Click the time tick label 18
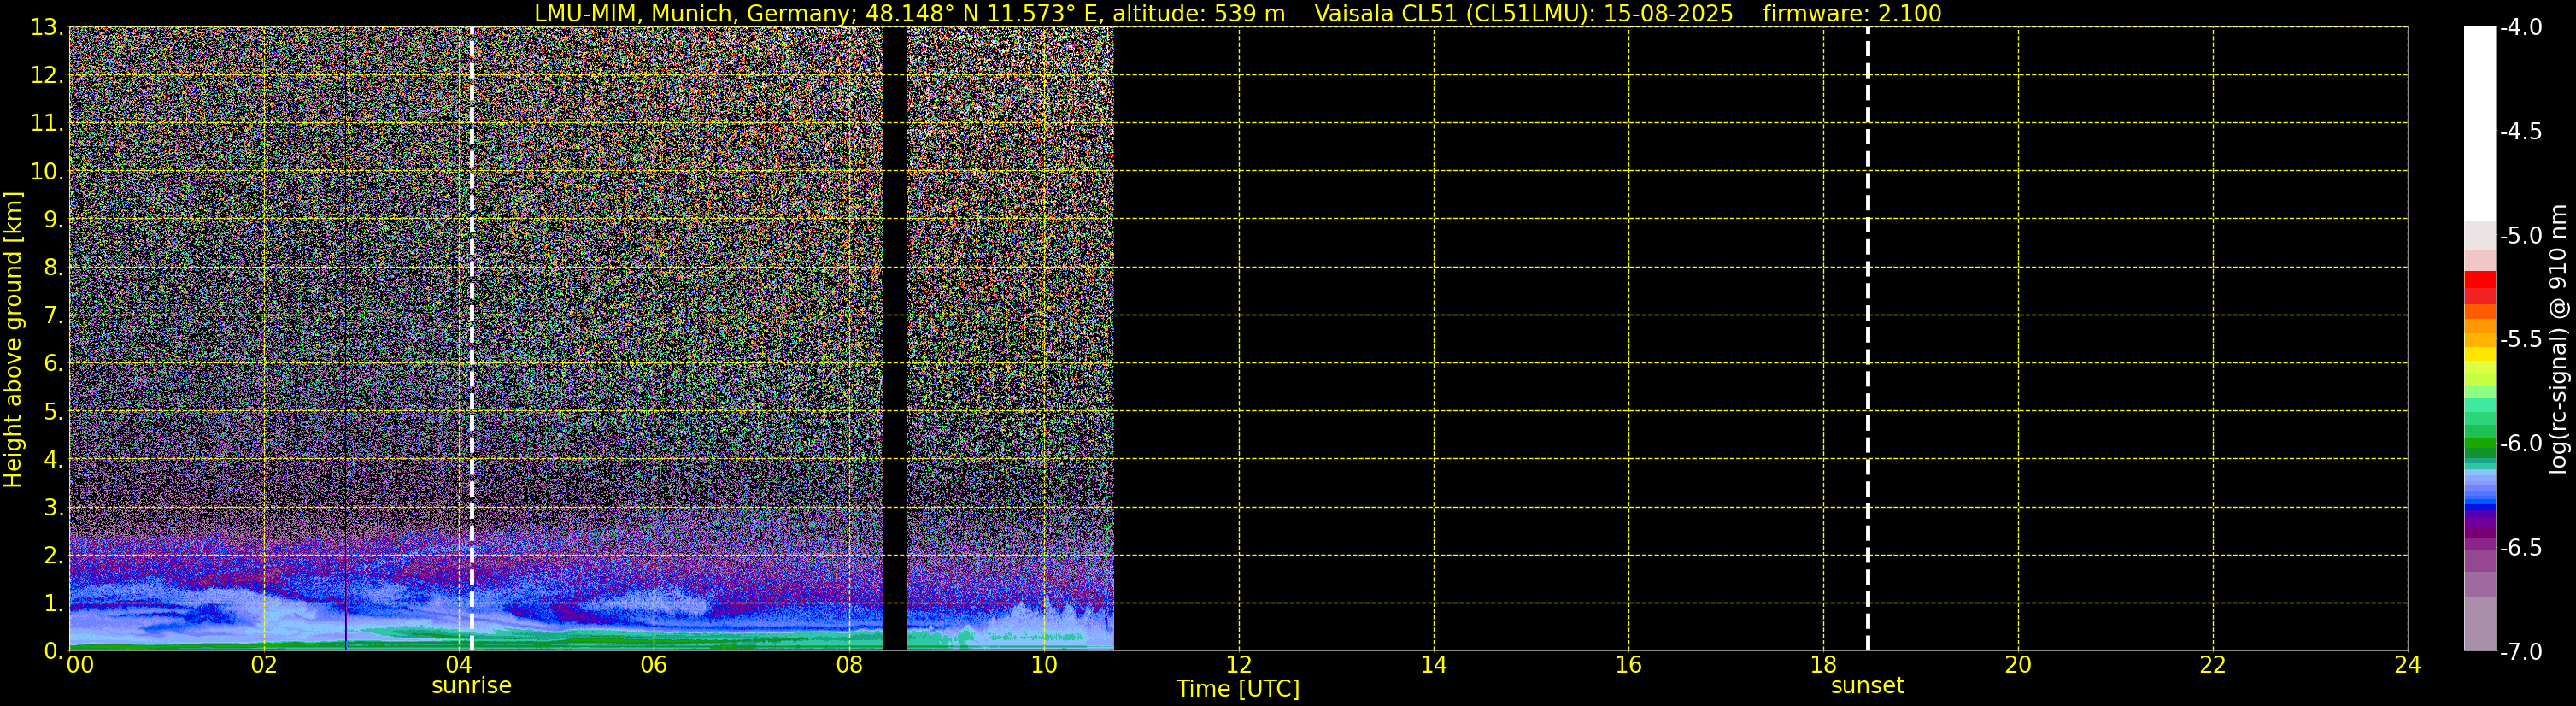Screen dimensions: 2576x706 click(x=1824, y=665)
